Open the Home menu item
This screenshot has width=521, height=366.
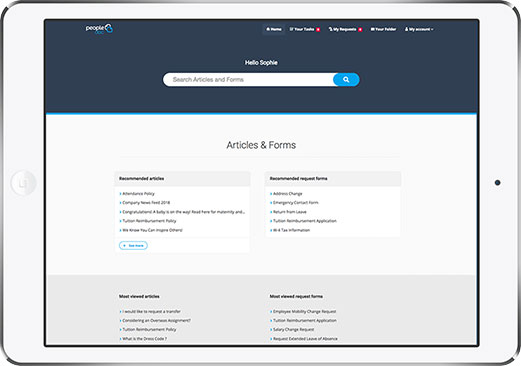click(274, 29)
